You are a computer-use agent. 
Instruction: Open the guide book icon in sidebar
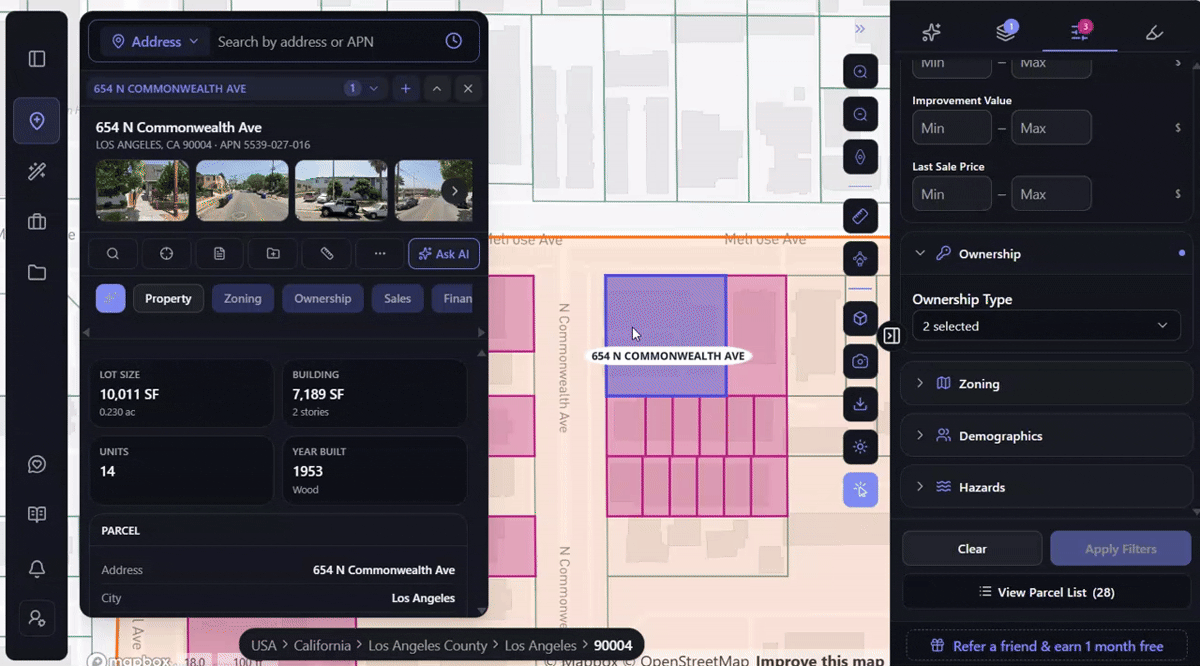[37, 515]
